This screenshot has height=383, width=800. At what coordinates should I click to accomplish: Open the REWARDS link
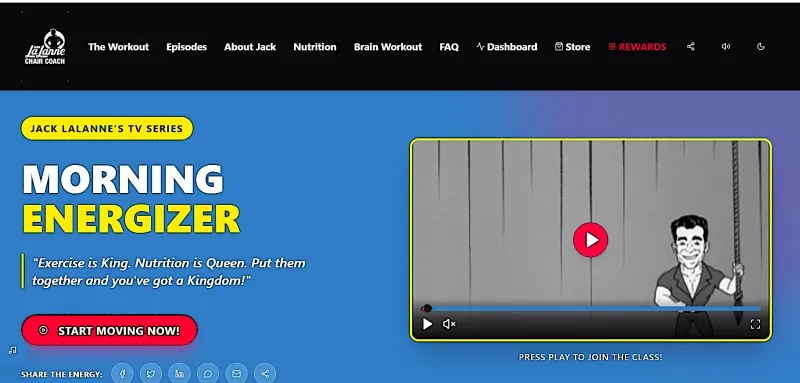(637, 47)
